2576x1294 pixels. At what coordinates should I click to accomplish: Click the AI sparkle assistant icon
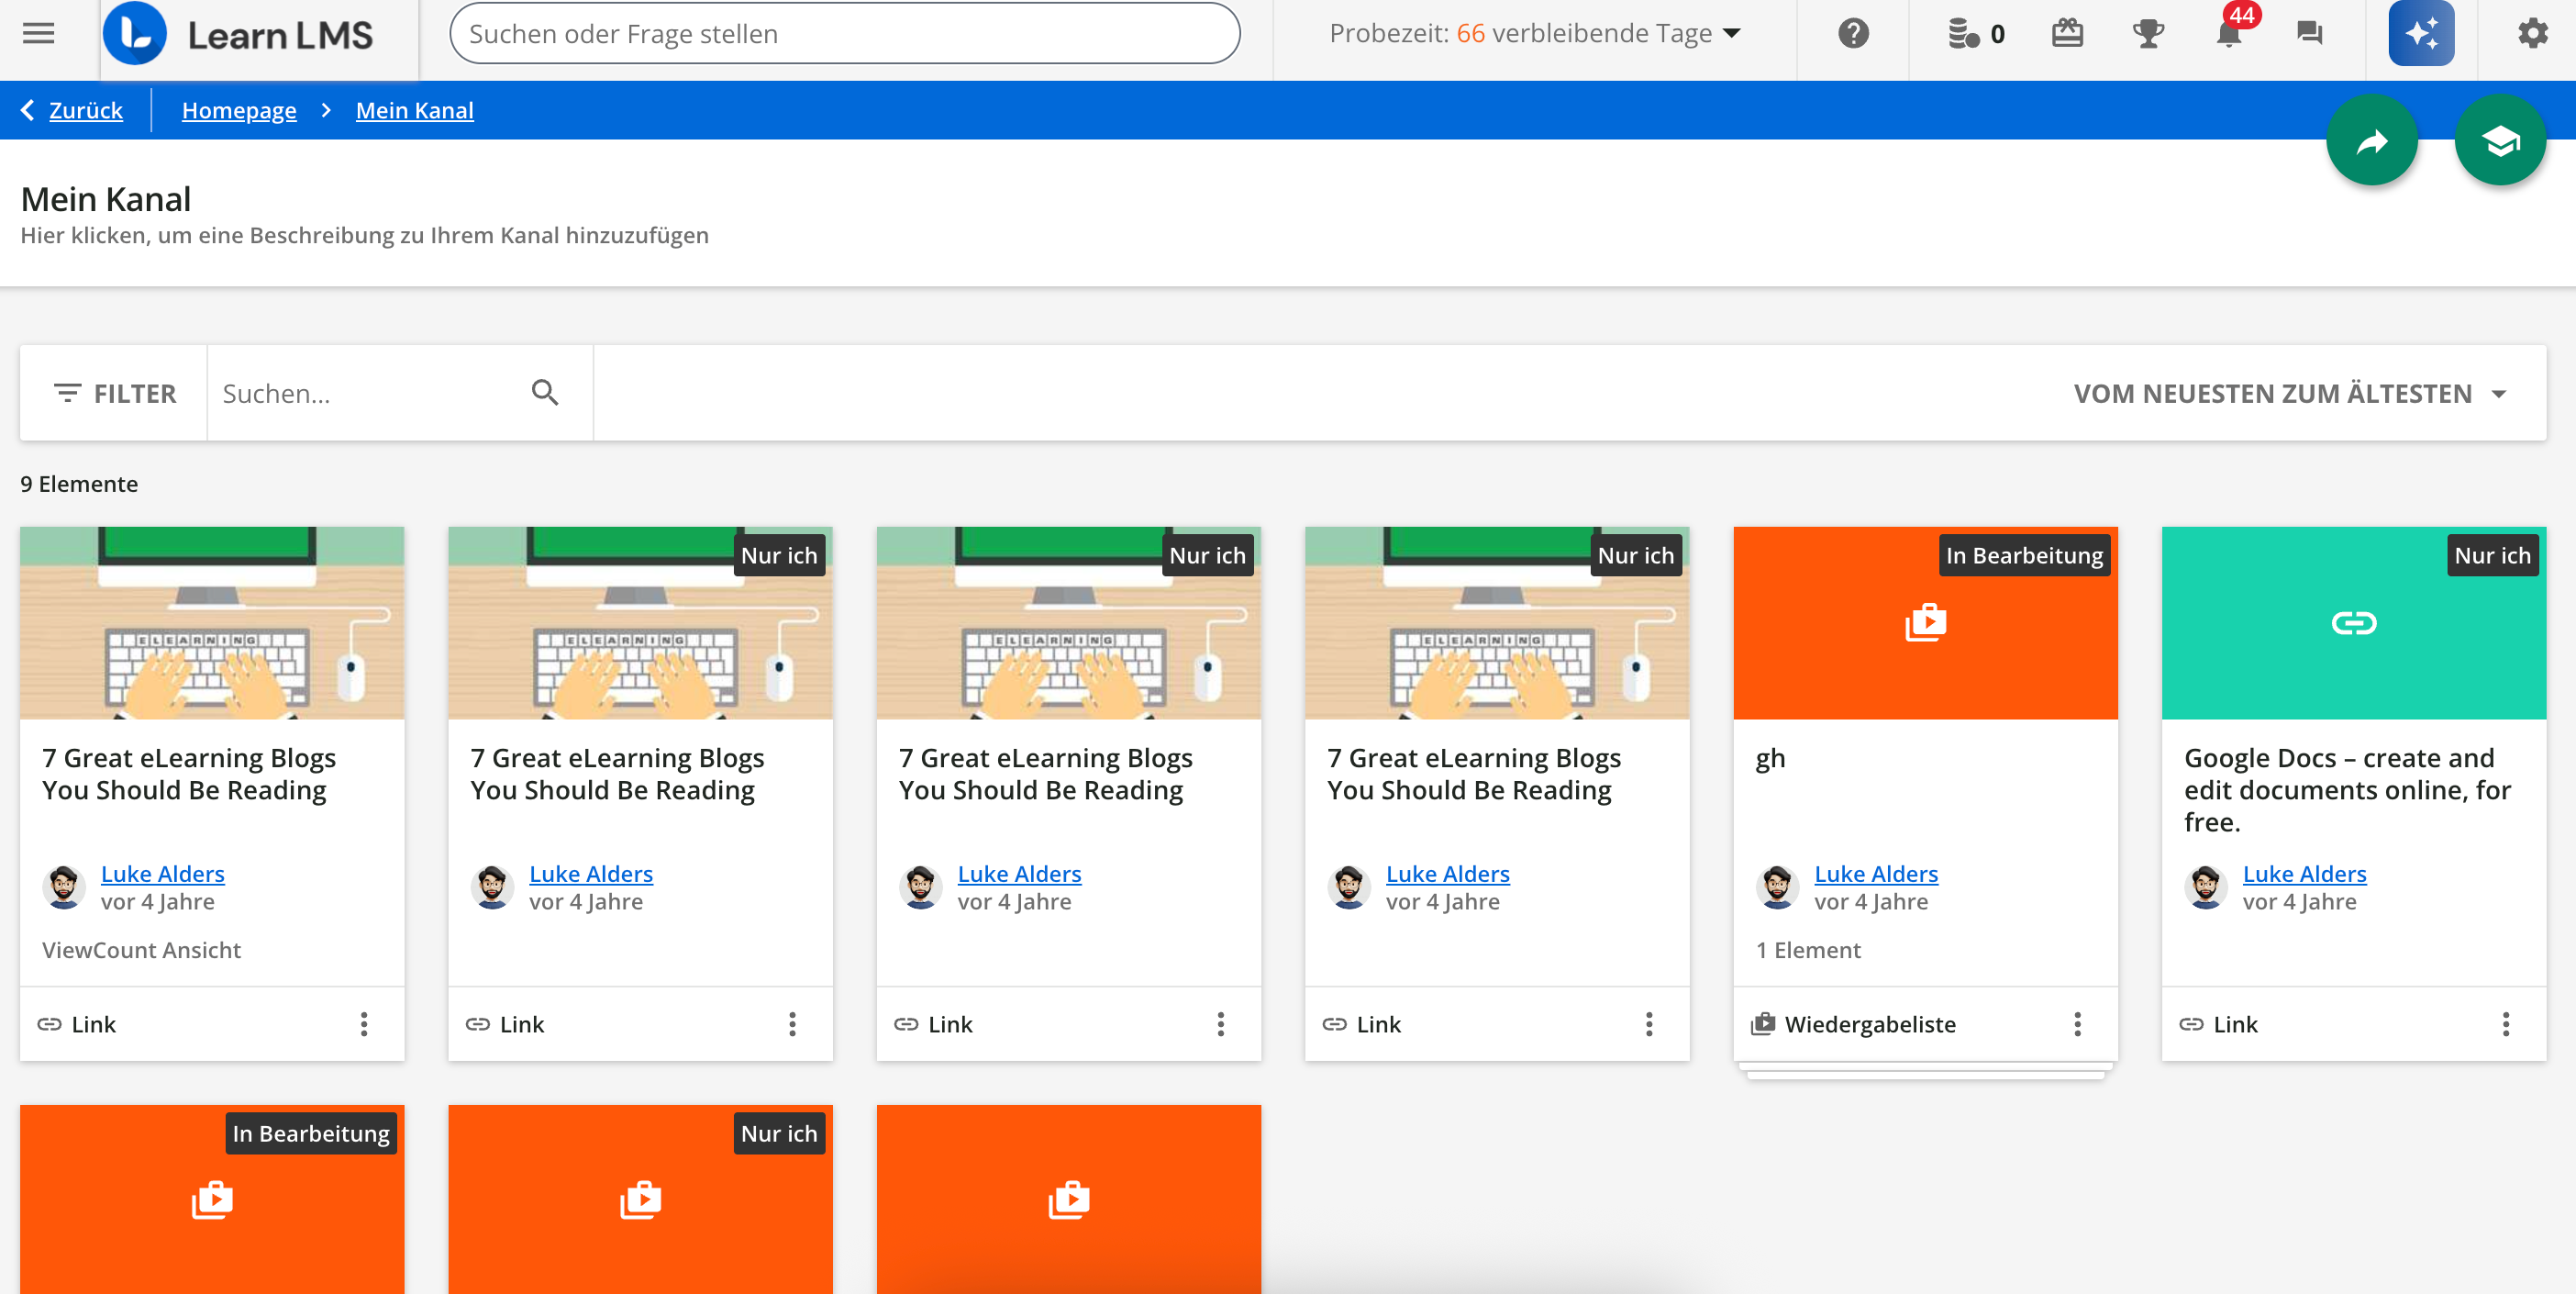(x=2420, y=34)
